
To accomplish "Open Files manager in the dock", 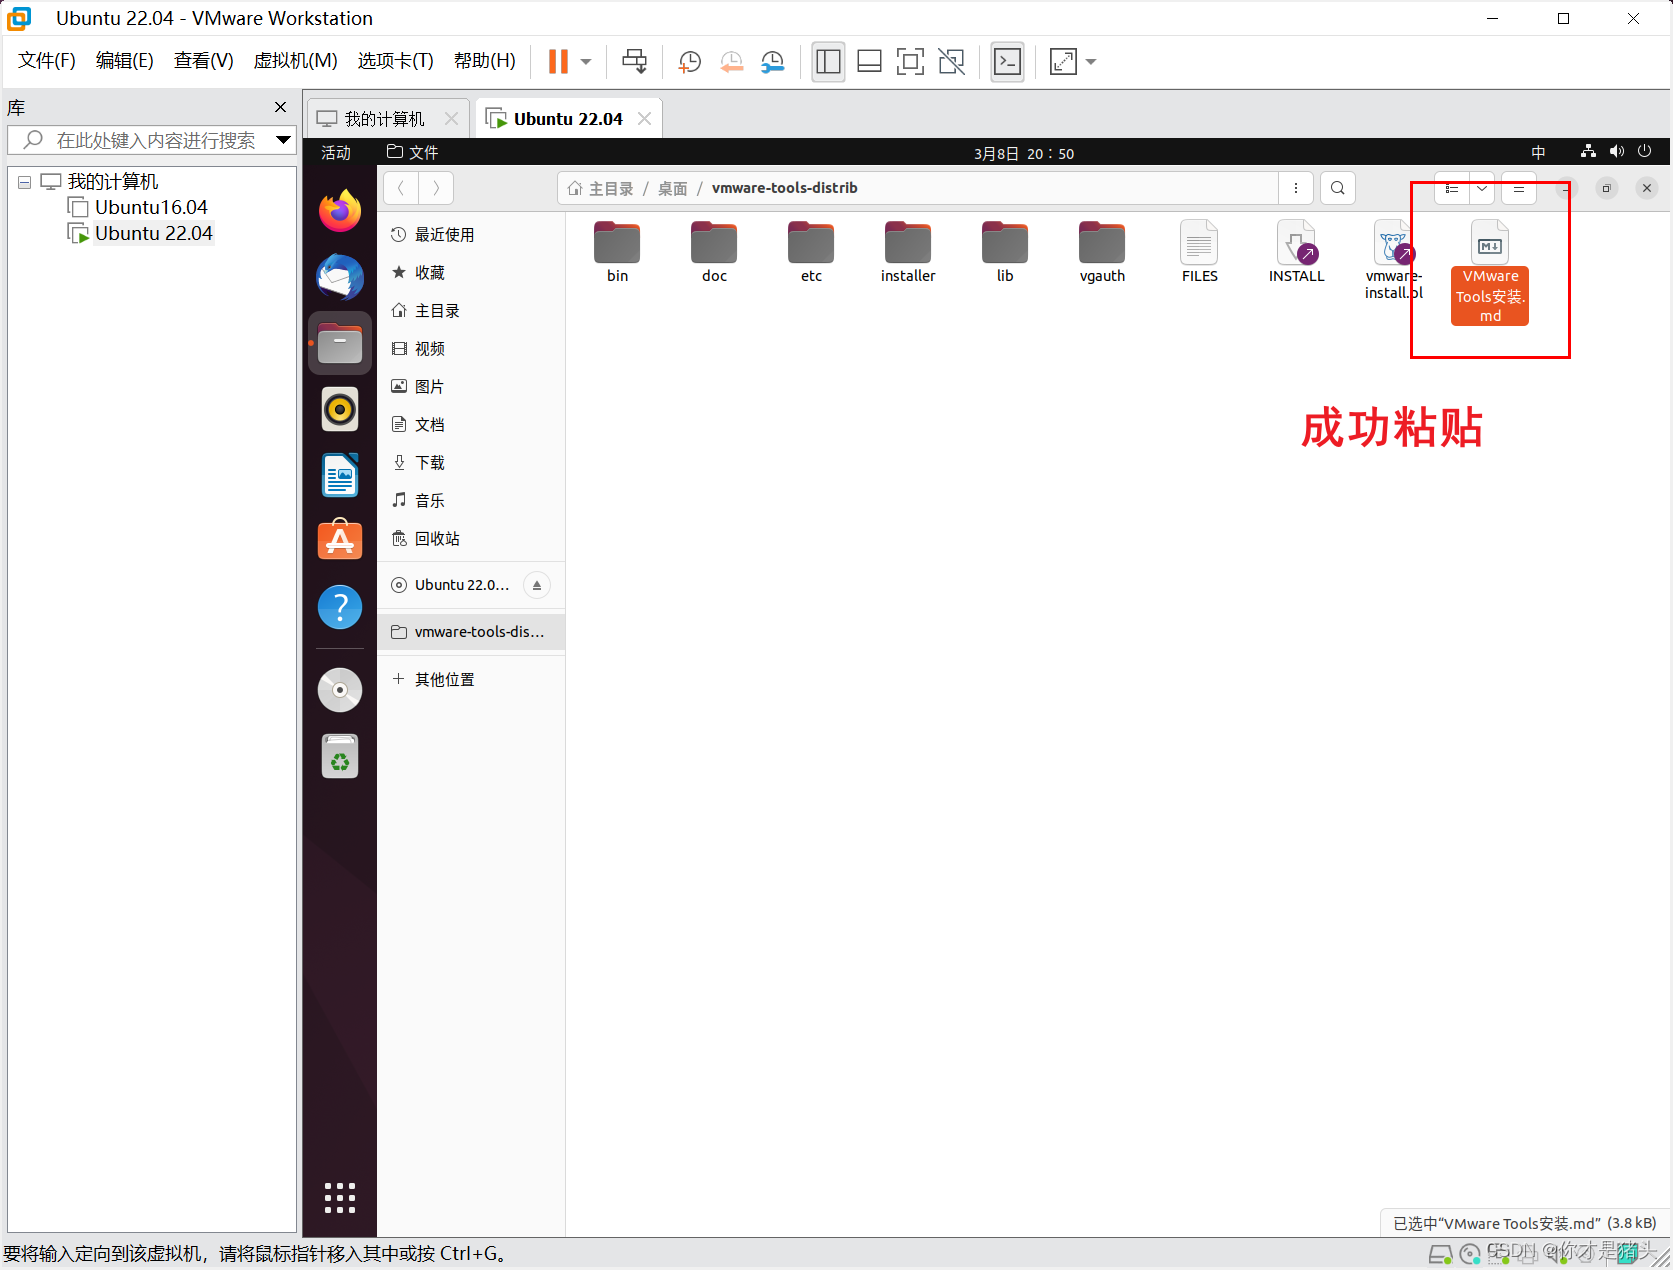I will click(x=340, y=343).
